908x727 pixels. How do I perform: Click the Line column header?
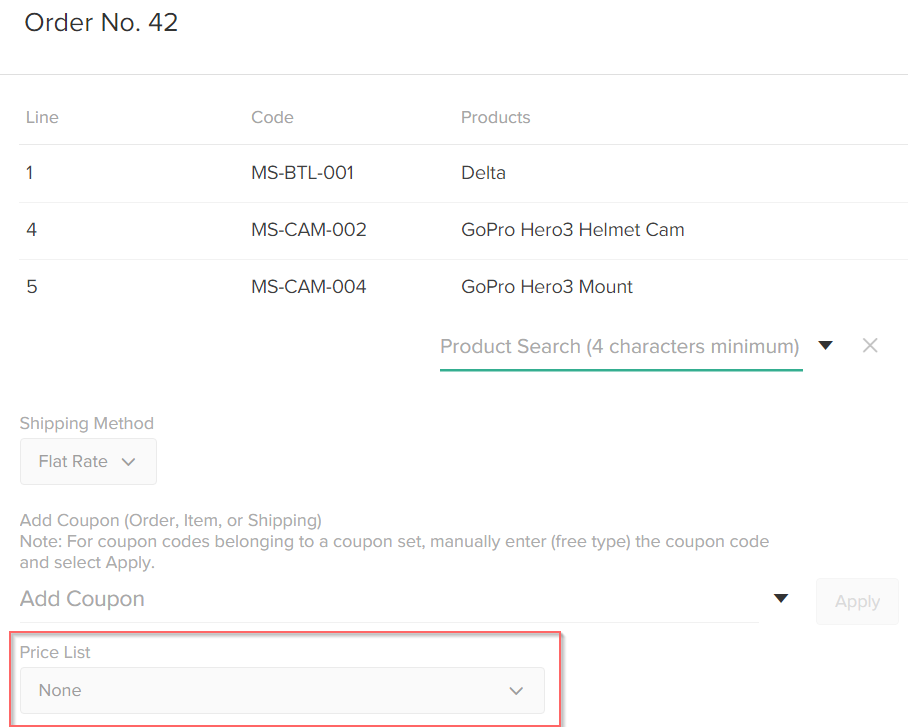[x=42, y=117]
